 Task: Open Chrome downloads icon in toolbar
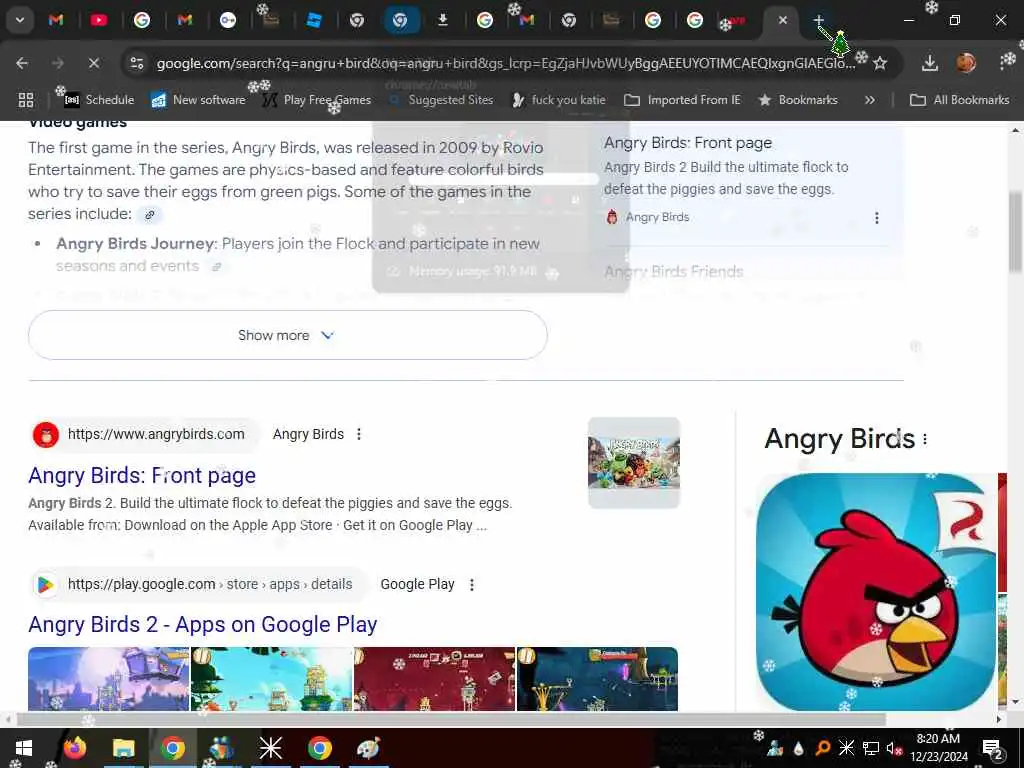coord(929,63)
